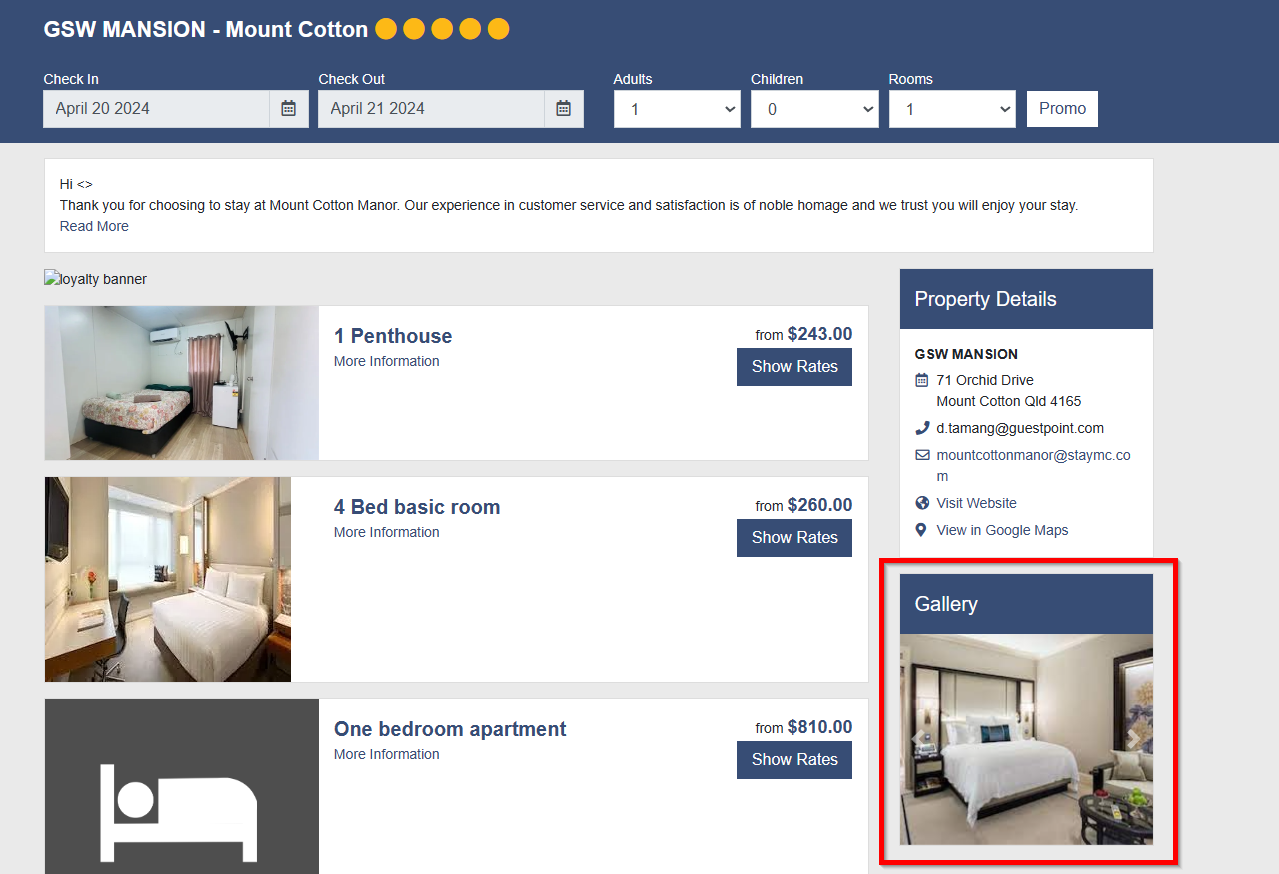
Task: Open the Rooms dropdown
Action: 952,109
